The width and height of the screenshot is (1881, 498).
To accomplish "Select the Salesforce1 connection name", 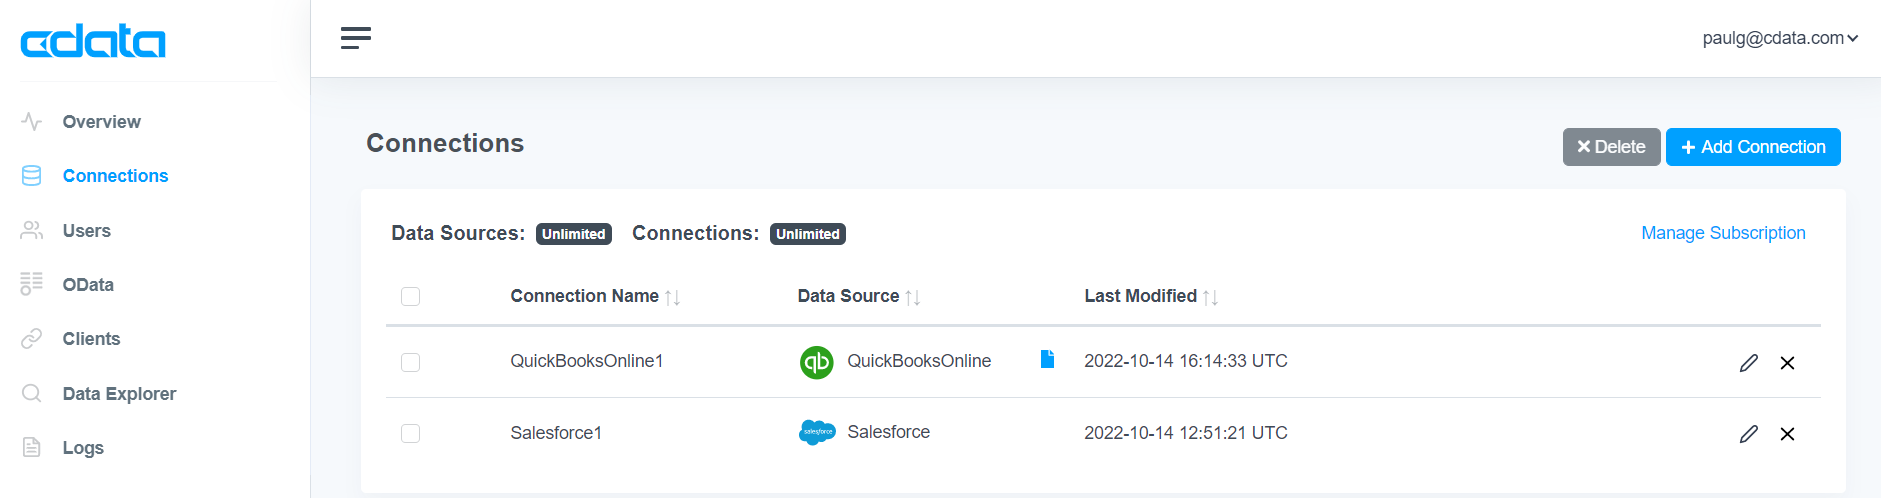I will (556, 433).
